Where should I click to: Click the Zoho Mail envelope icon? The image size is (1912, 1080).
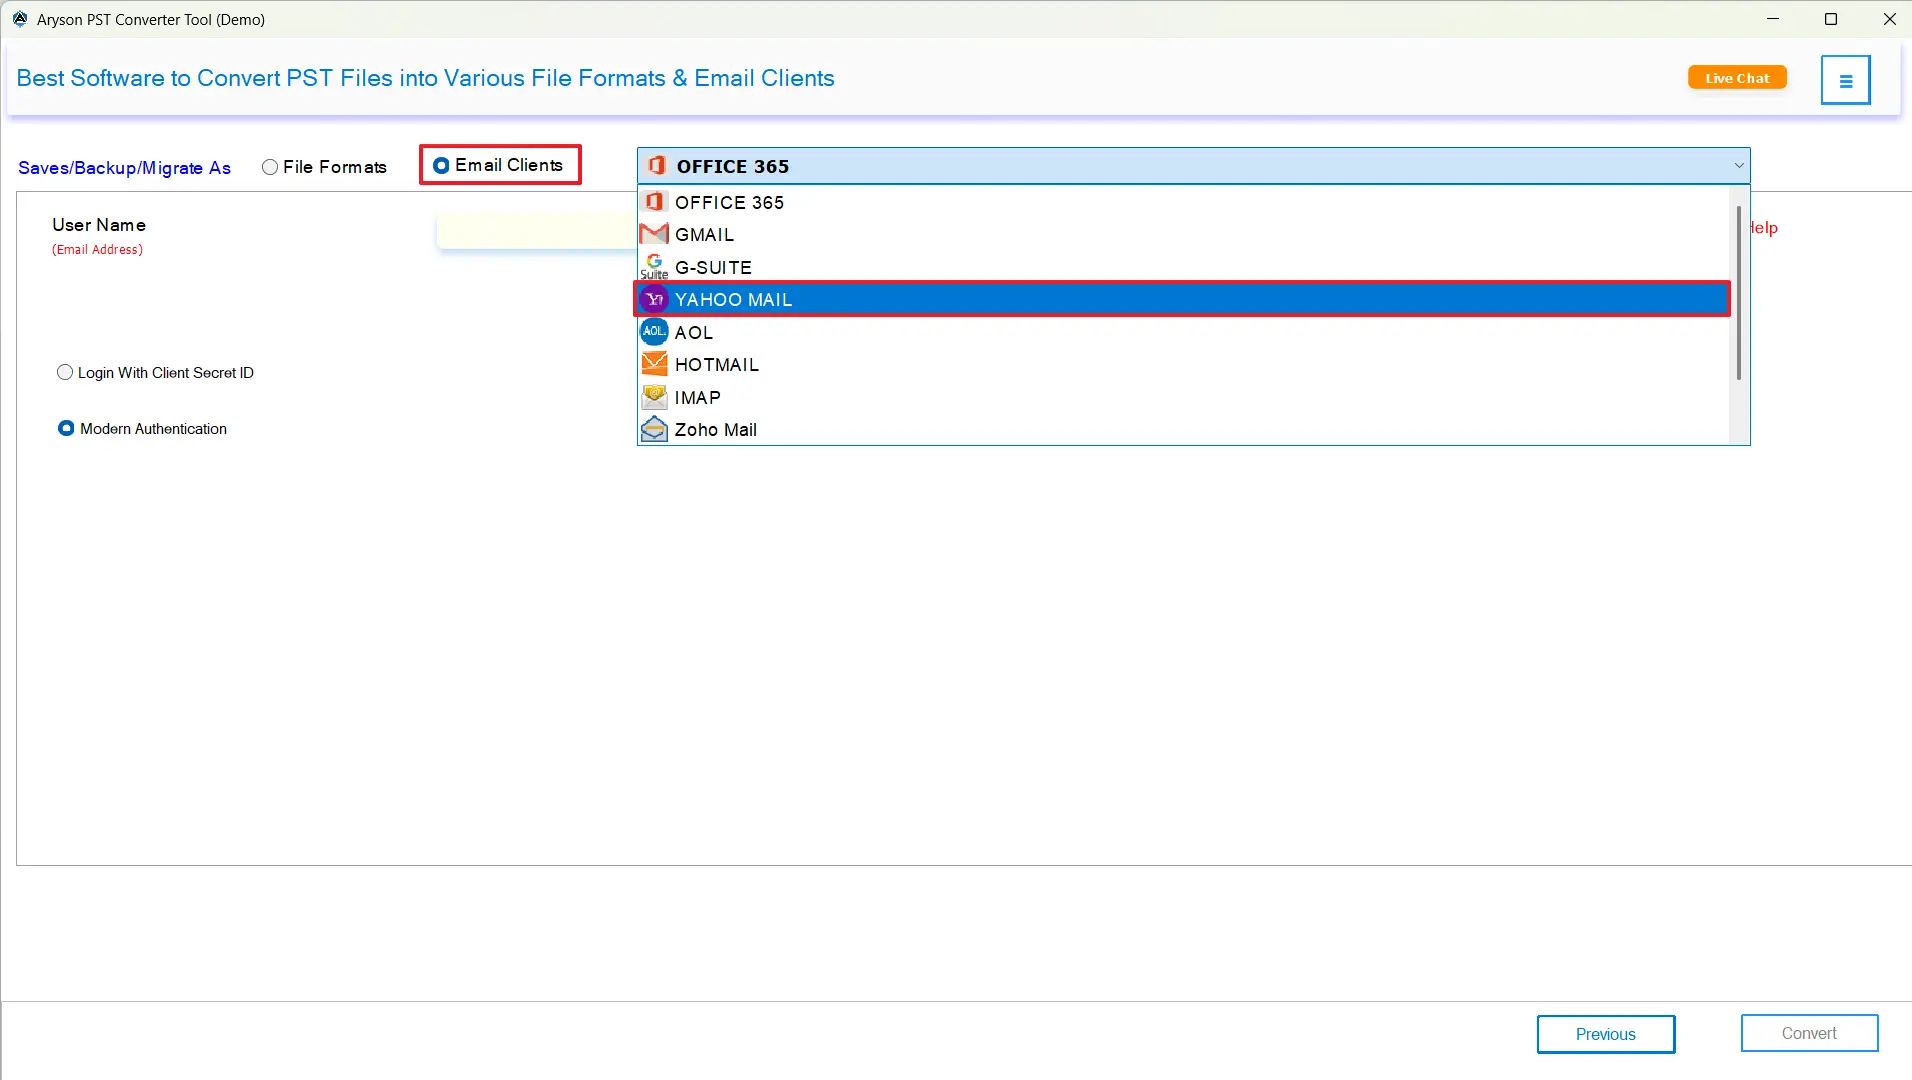point(654,429)
